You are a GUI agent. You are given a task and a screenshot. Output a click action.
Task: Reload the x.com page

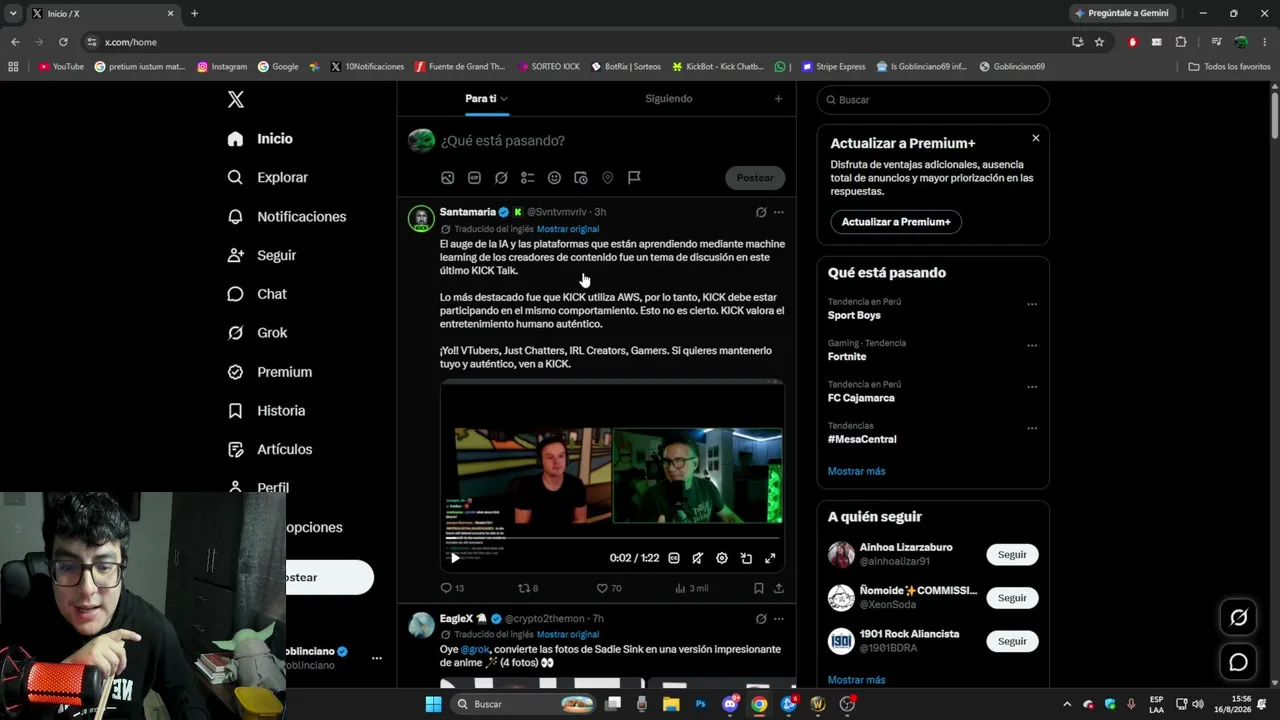click(63, 42)
